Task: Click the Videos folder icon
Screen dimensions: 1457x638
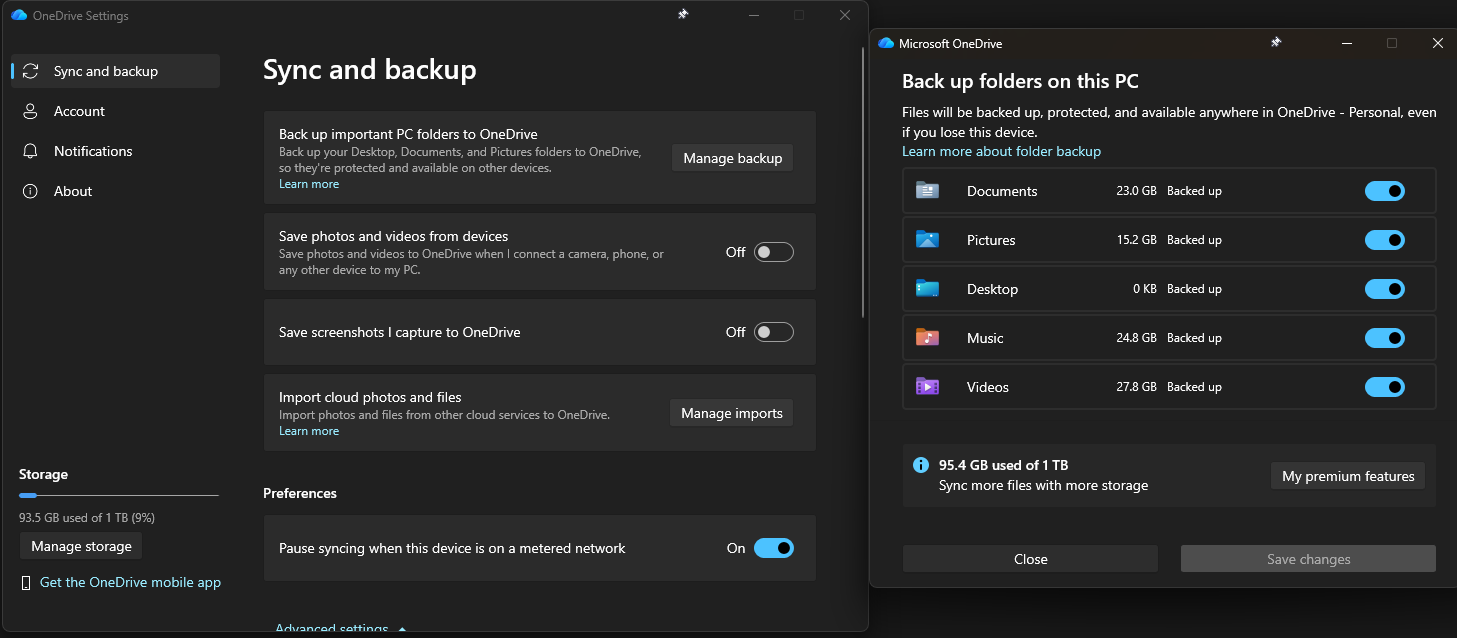Action: tap(927, 387)
